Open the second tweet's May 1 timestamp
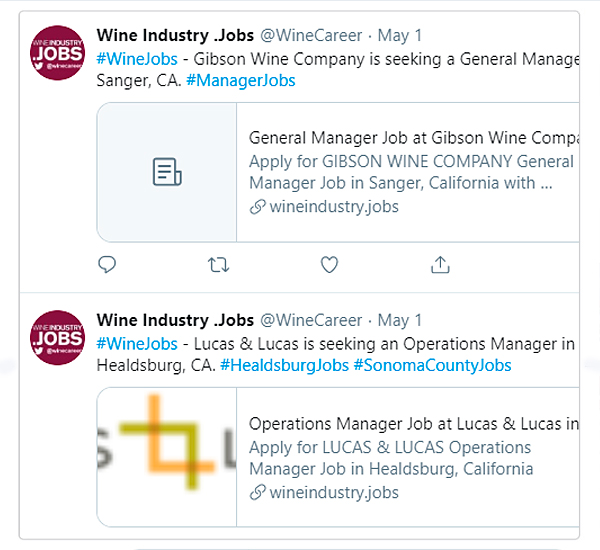 (x=400, y=321)
